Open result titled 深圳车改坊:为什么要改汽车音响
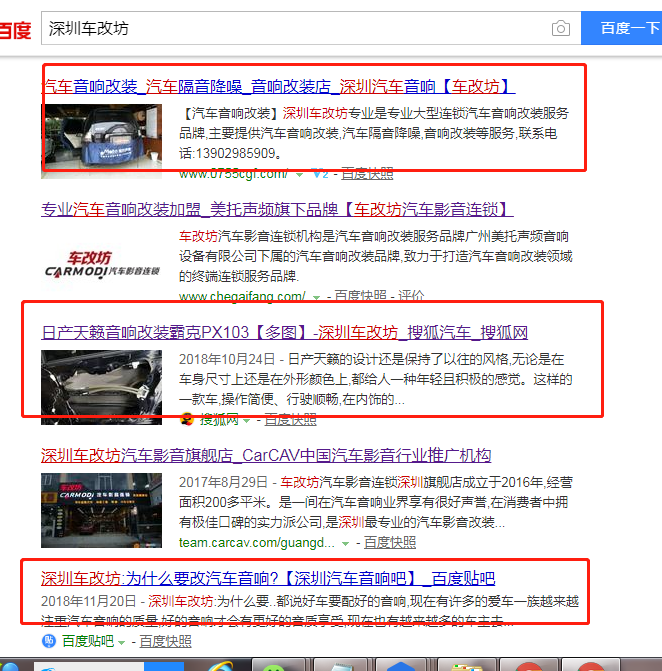This screenshot has width=662, height=671. point(268,579)
